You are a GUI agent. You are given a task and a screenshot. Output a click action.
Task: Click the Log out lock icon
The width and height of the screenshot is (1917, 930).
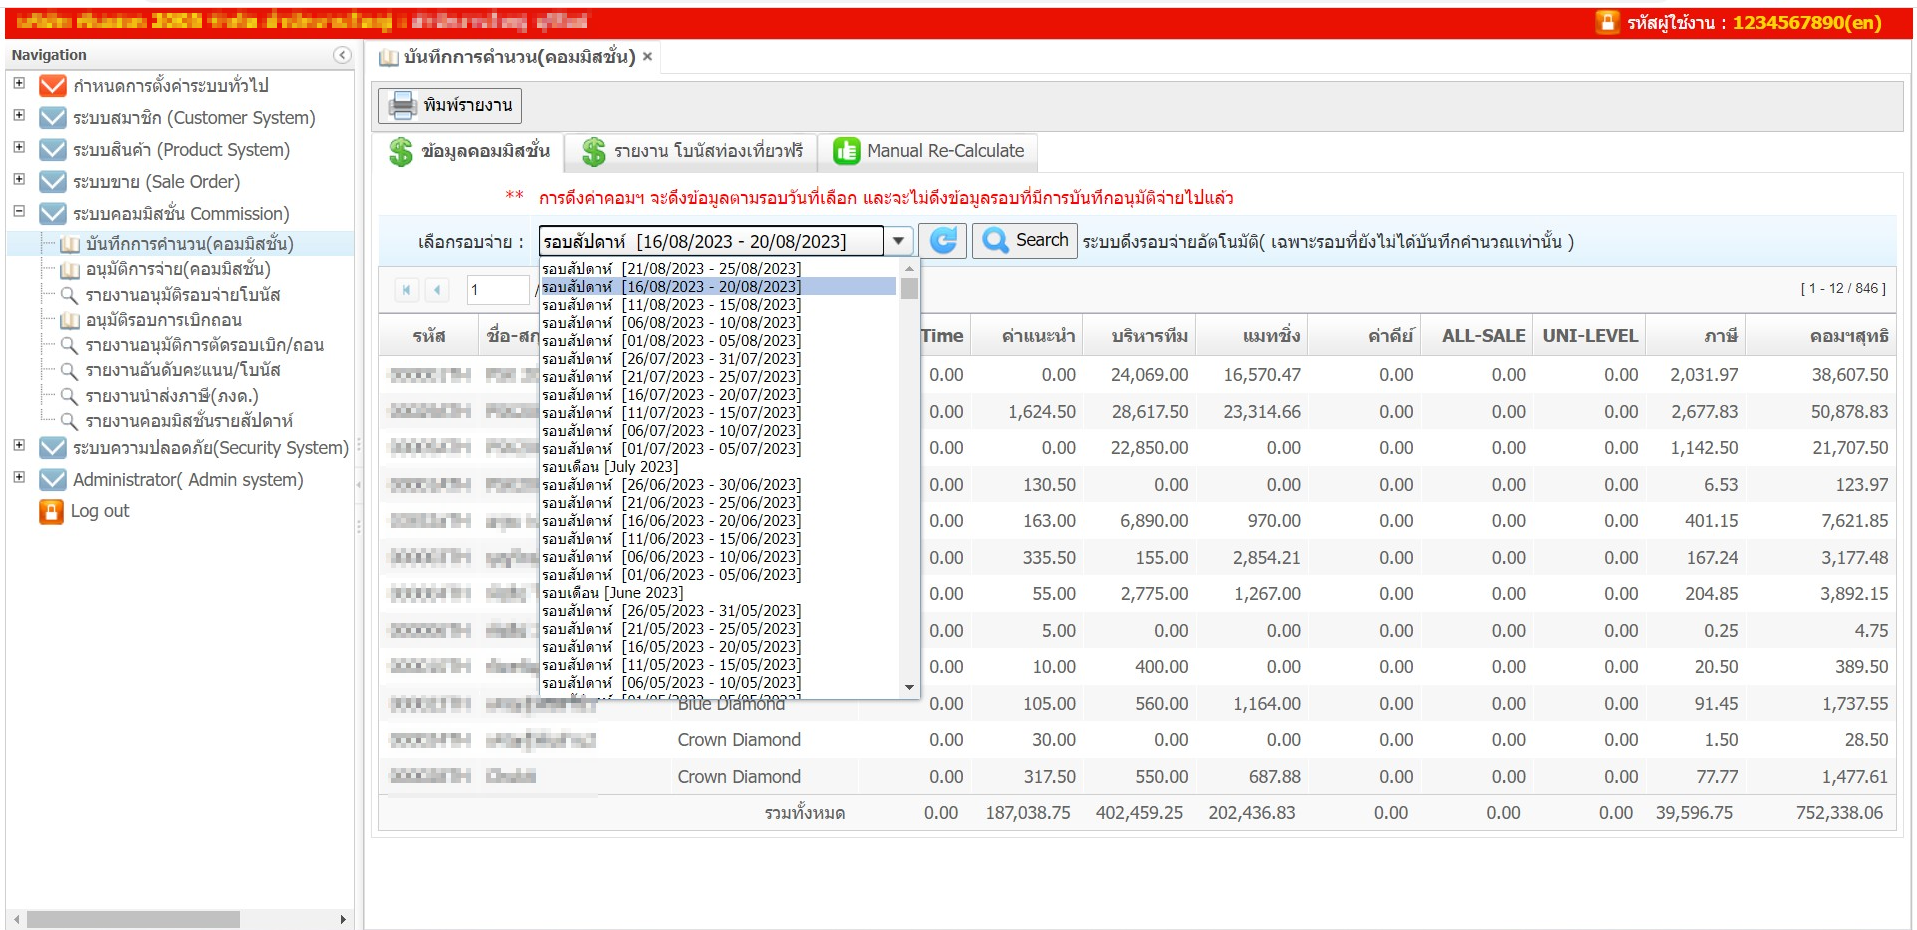tap(51, 511)
